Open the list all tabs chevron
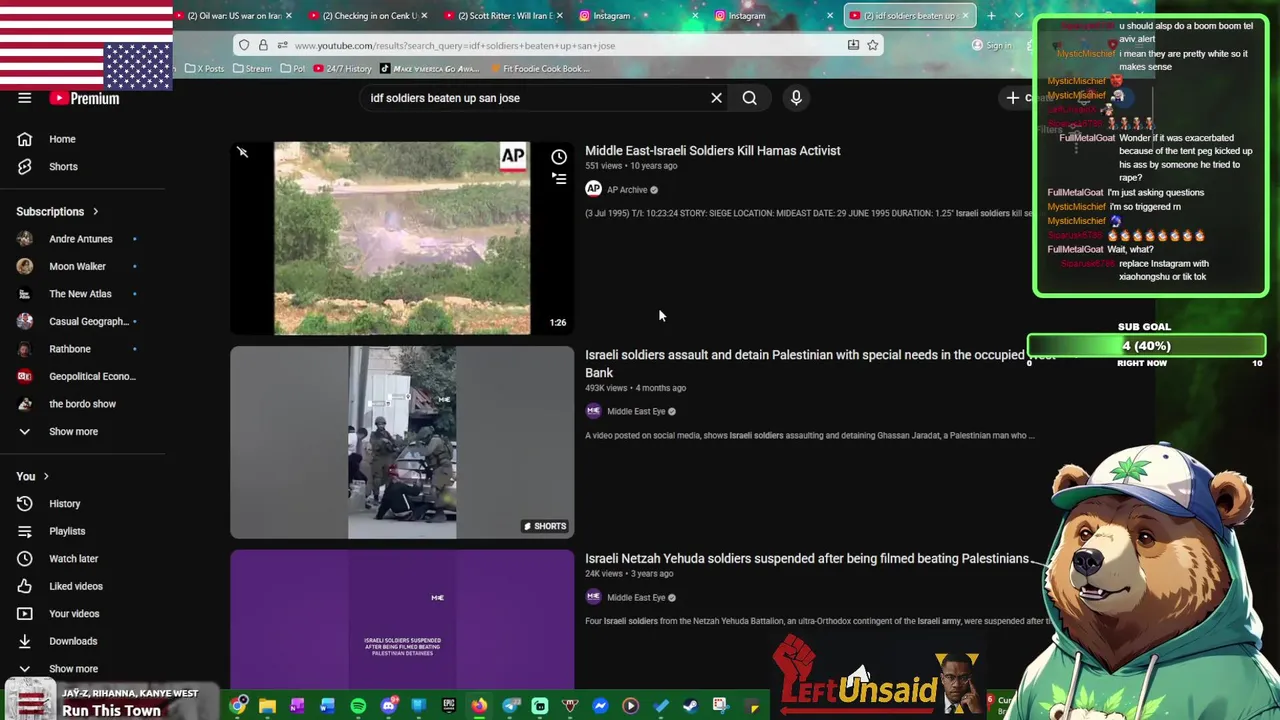Screen dimensions: 1280x720 [1018, 15]
